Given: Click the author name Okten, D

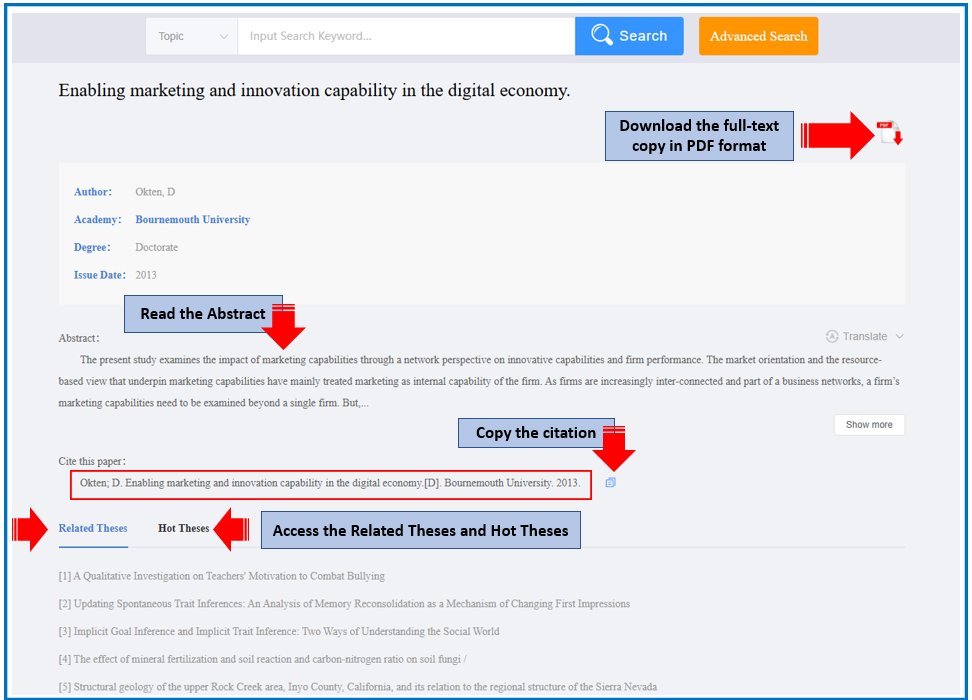Looking at the screenshot, I should 155,192.
